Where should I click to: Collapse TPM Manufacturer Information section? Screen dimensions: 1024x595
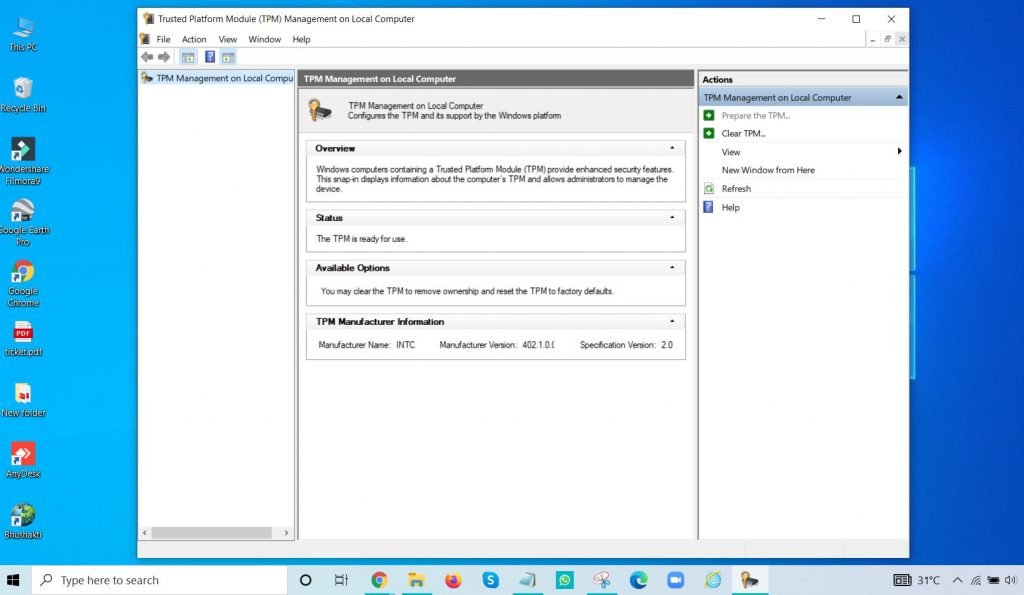click(672, 322)
